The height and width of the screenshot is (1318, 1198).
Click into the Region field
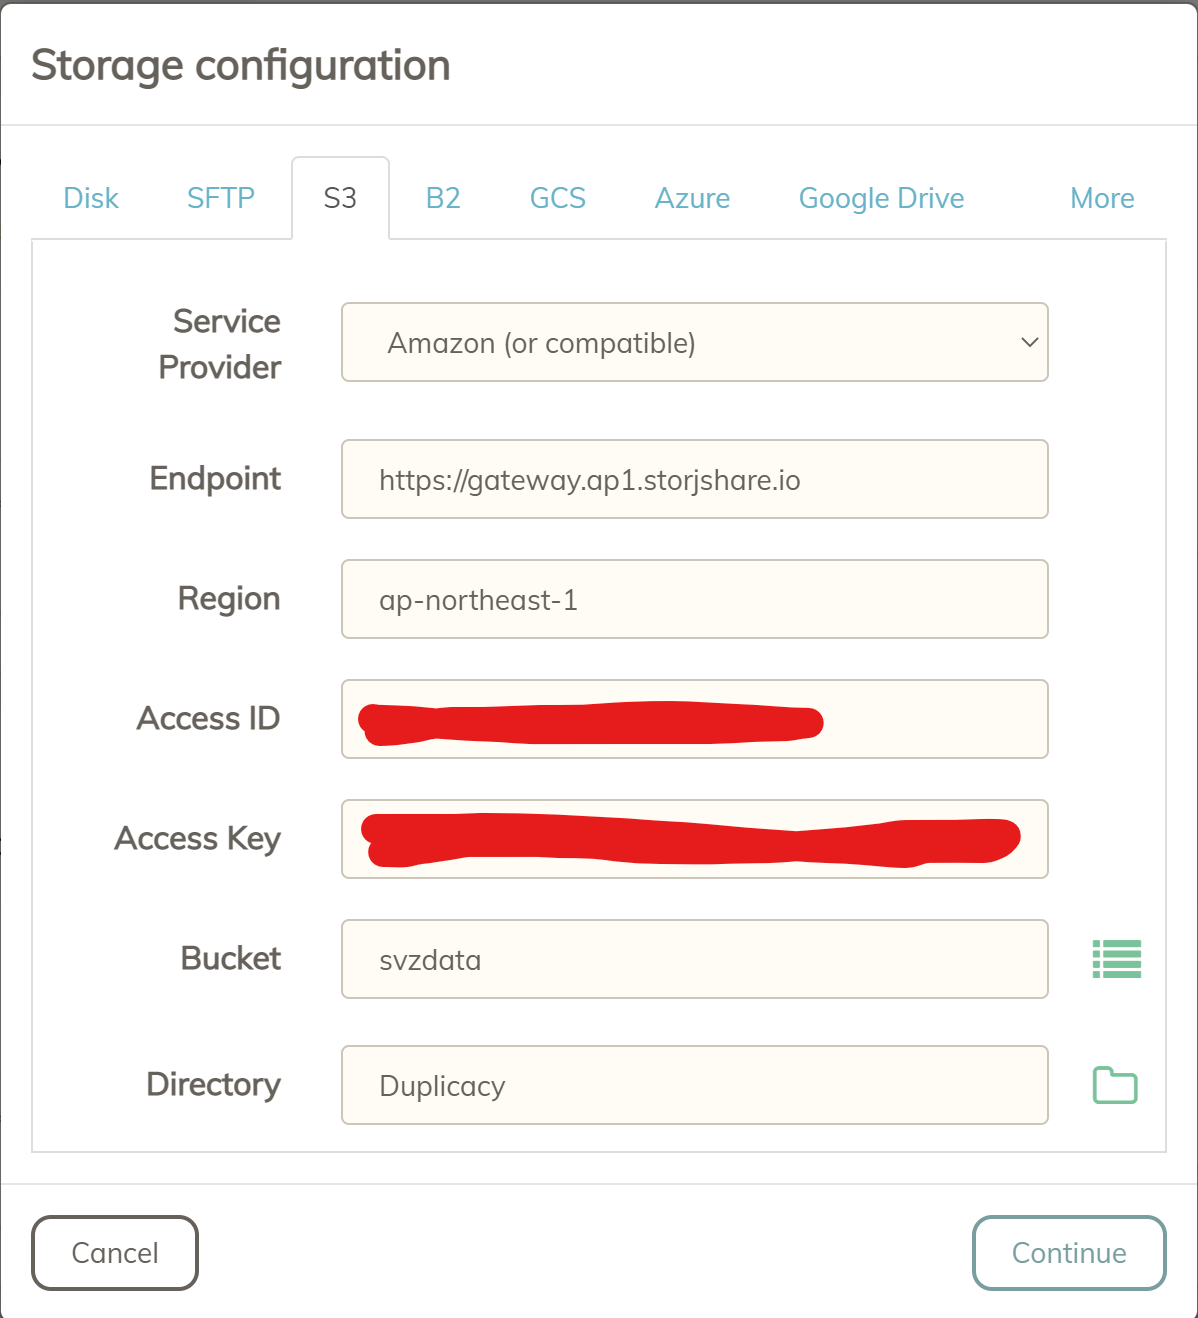(x=695, y=599)
